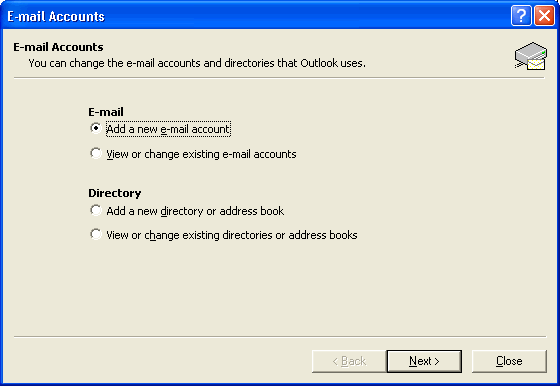Viewport: 560px width, 386px height.
Task: Choose View or change existing directories radio button
Action: point(95,234)
